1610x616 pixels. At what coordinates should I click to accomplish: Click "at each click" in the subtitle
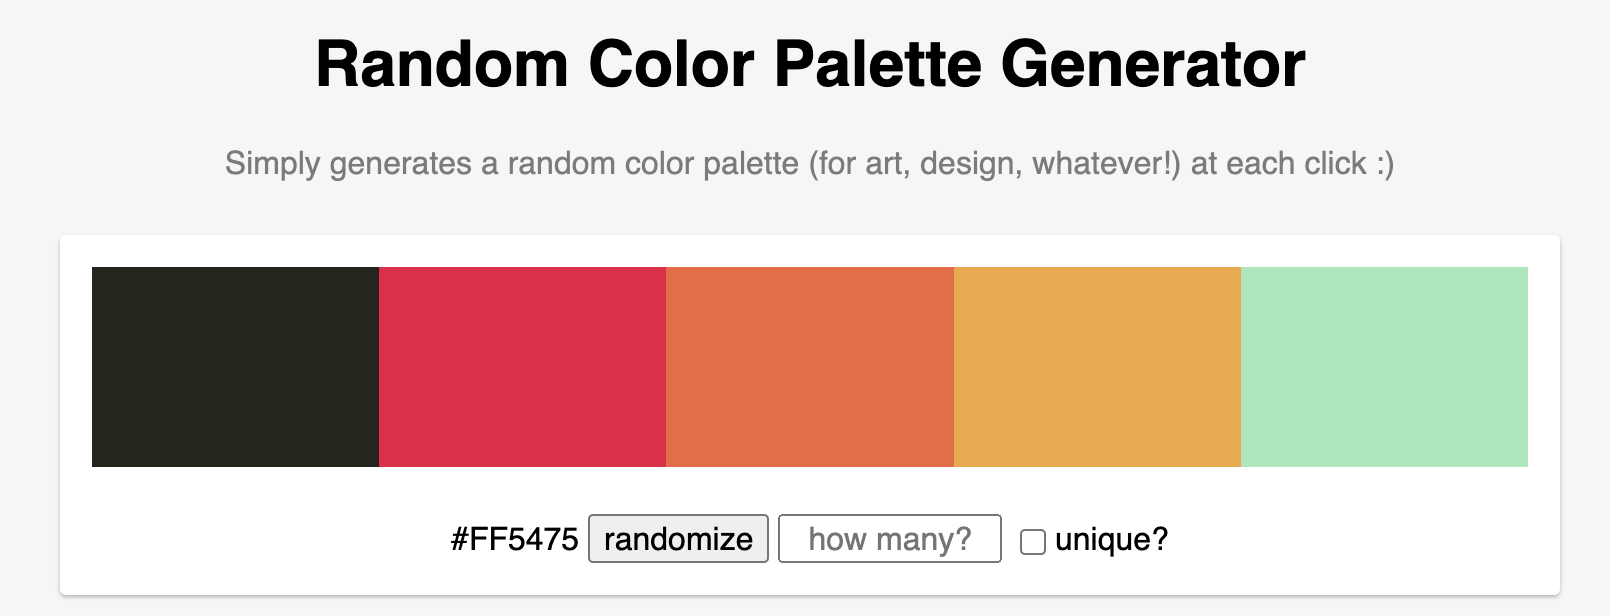(x=1278, y=163)
